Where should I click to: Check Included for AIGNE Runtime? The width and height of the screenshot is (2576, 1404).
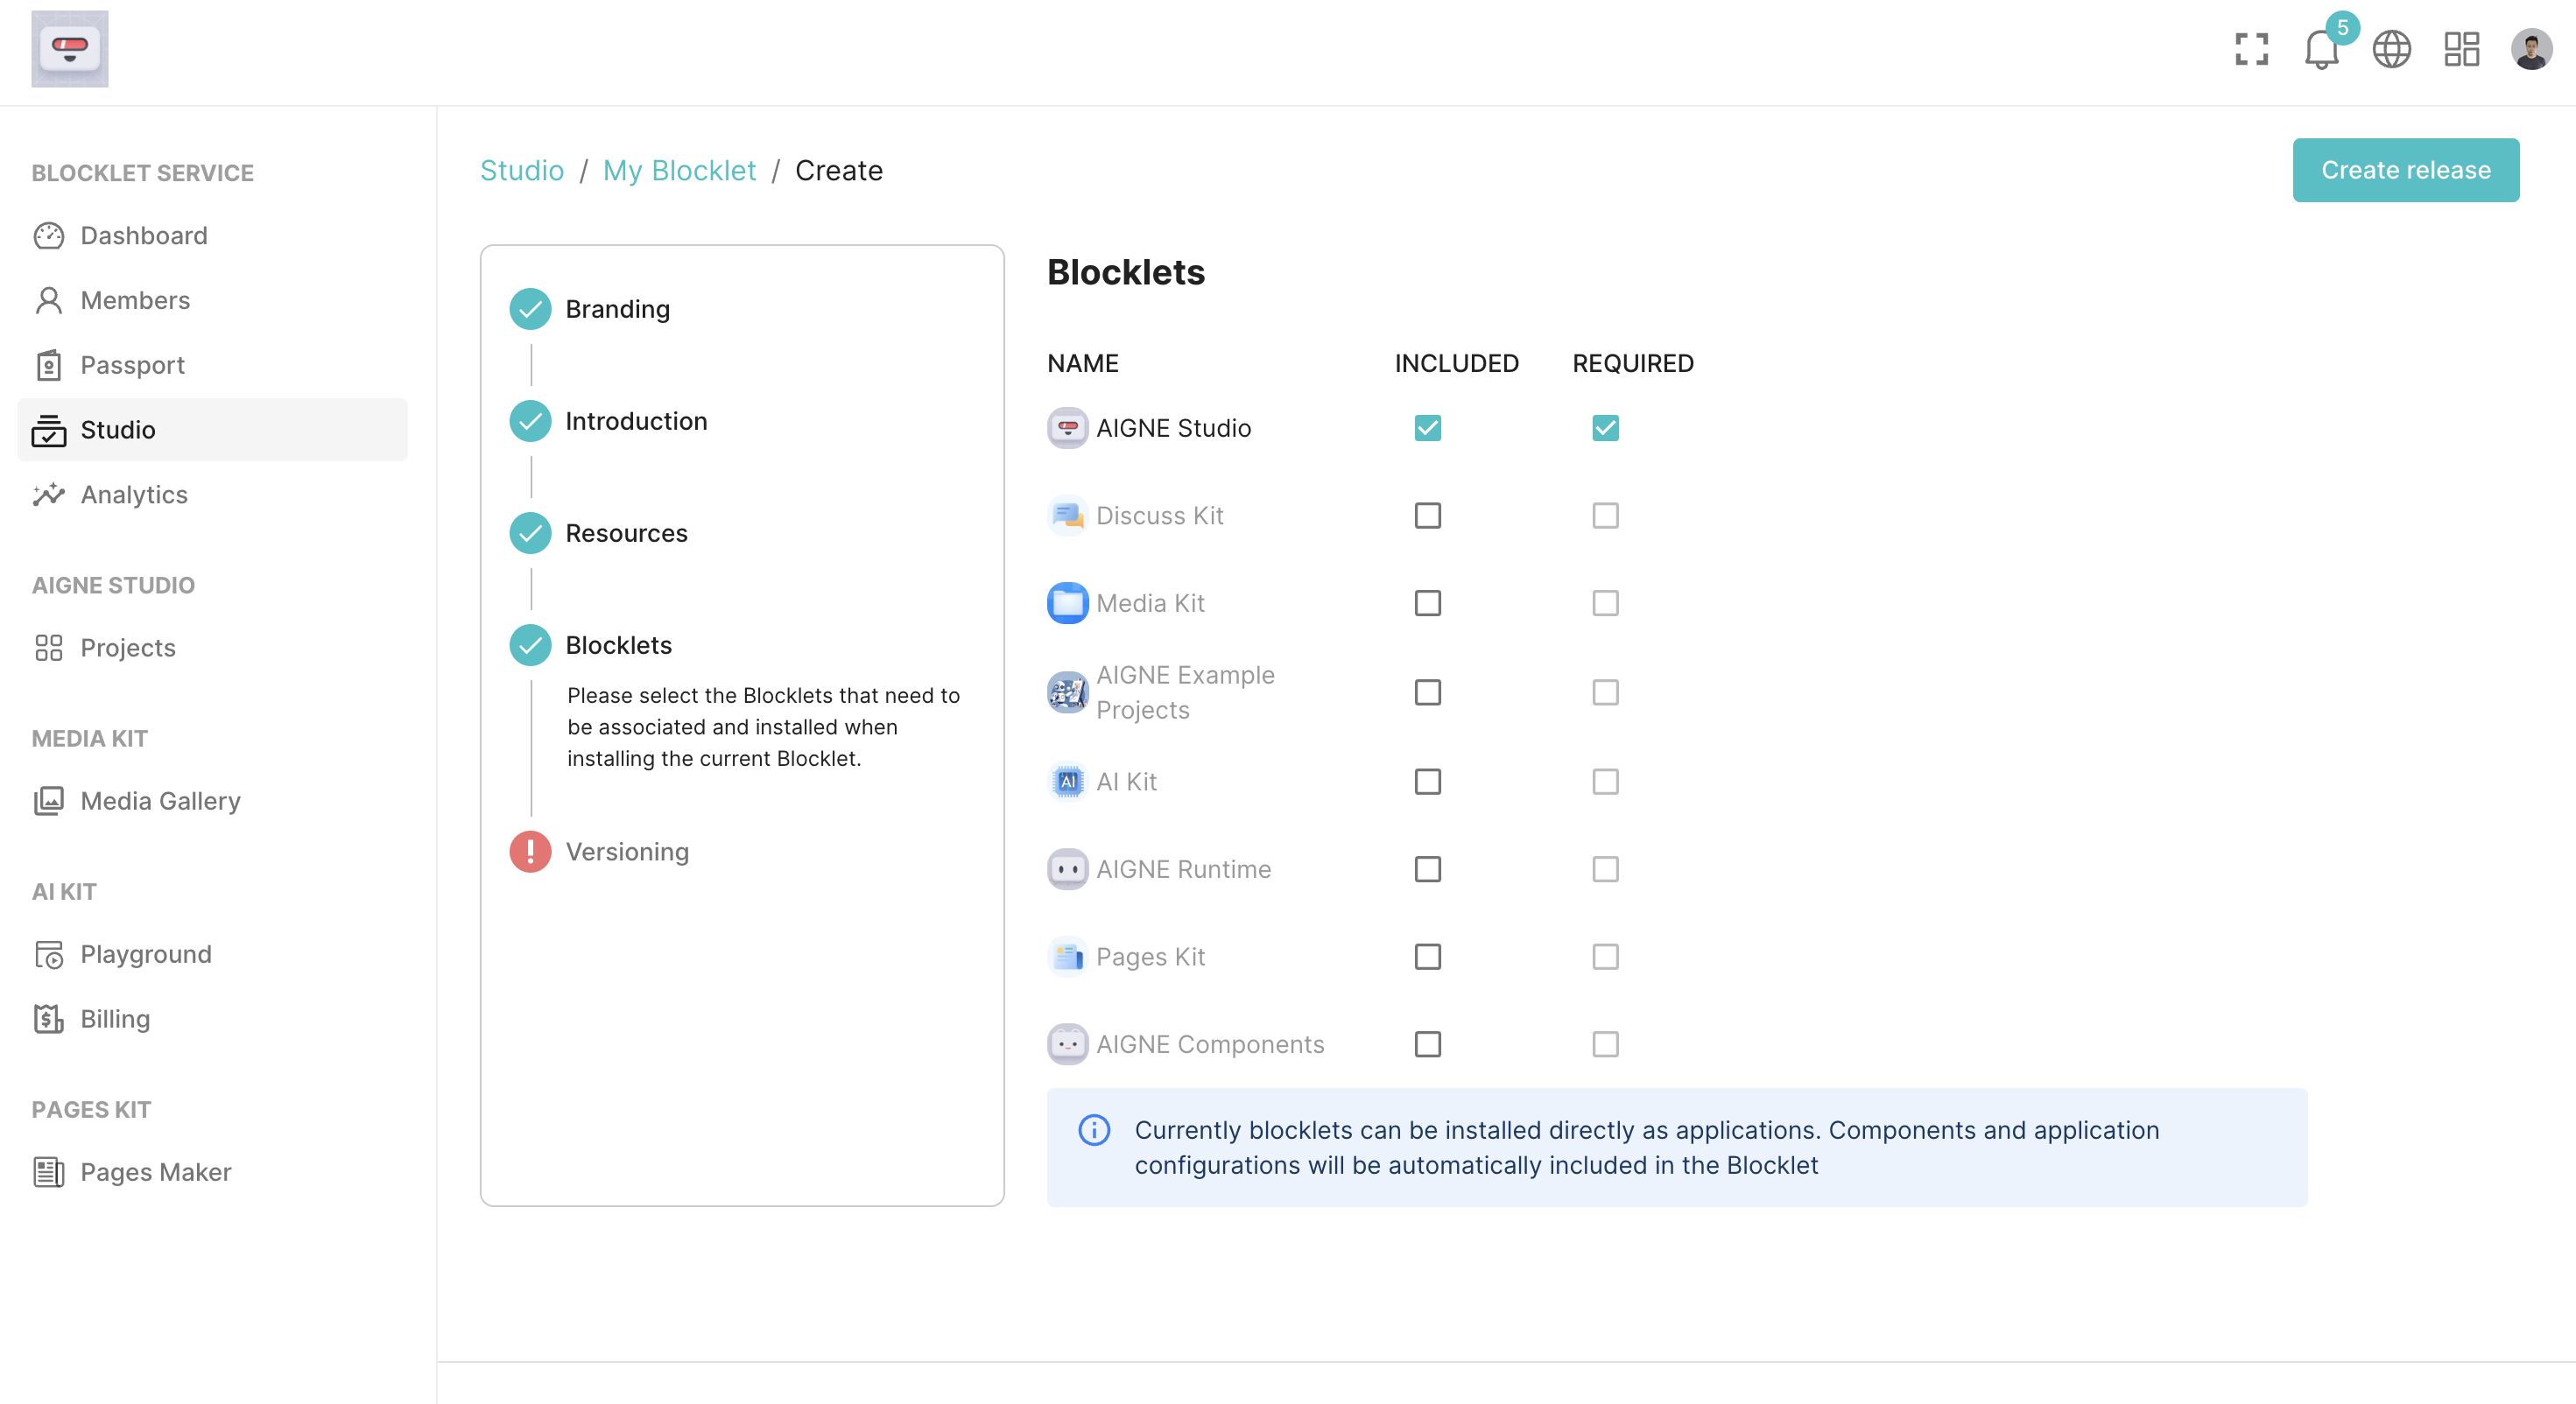1427,869
